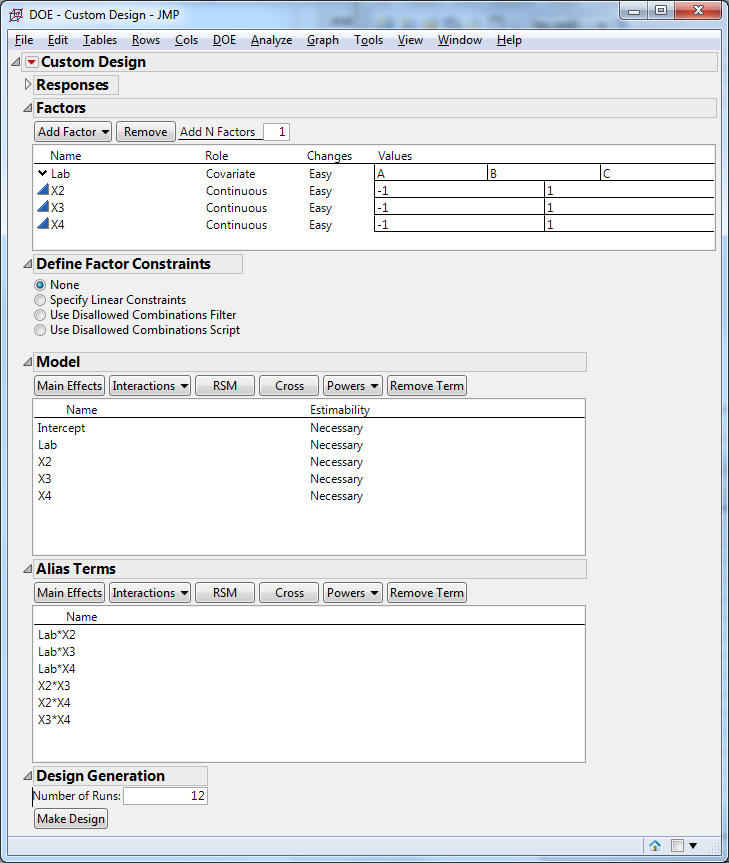The image size is (729, 863).
Task: Click Alias Terms Main Effects button
Action: (69, 593)
